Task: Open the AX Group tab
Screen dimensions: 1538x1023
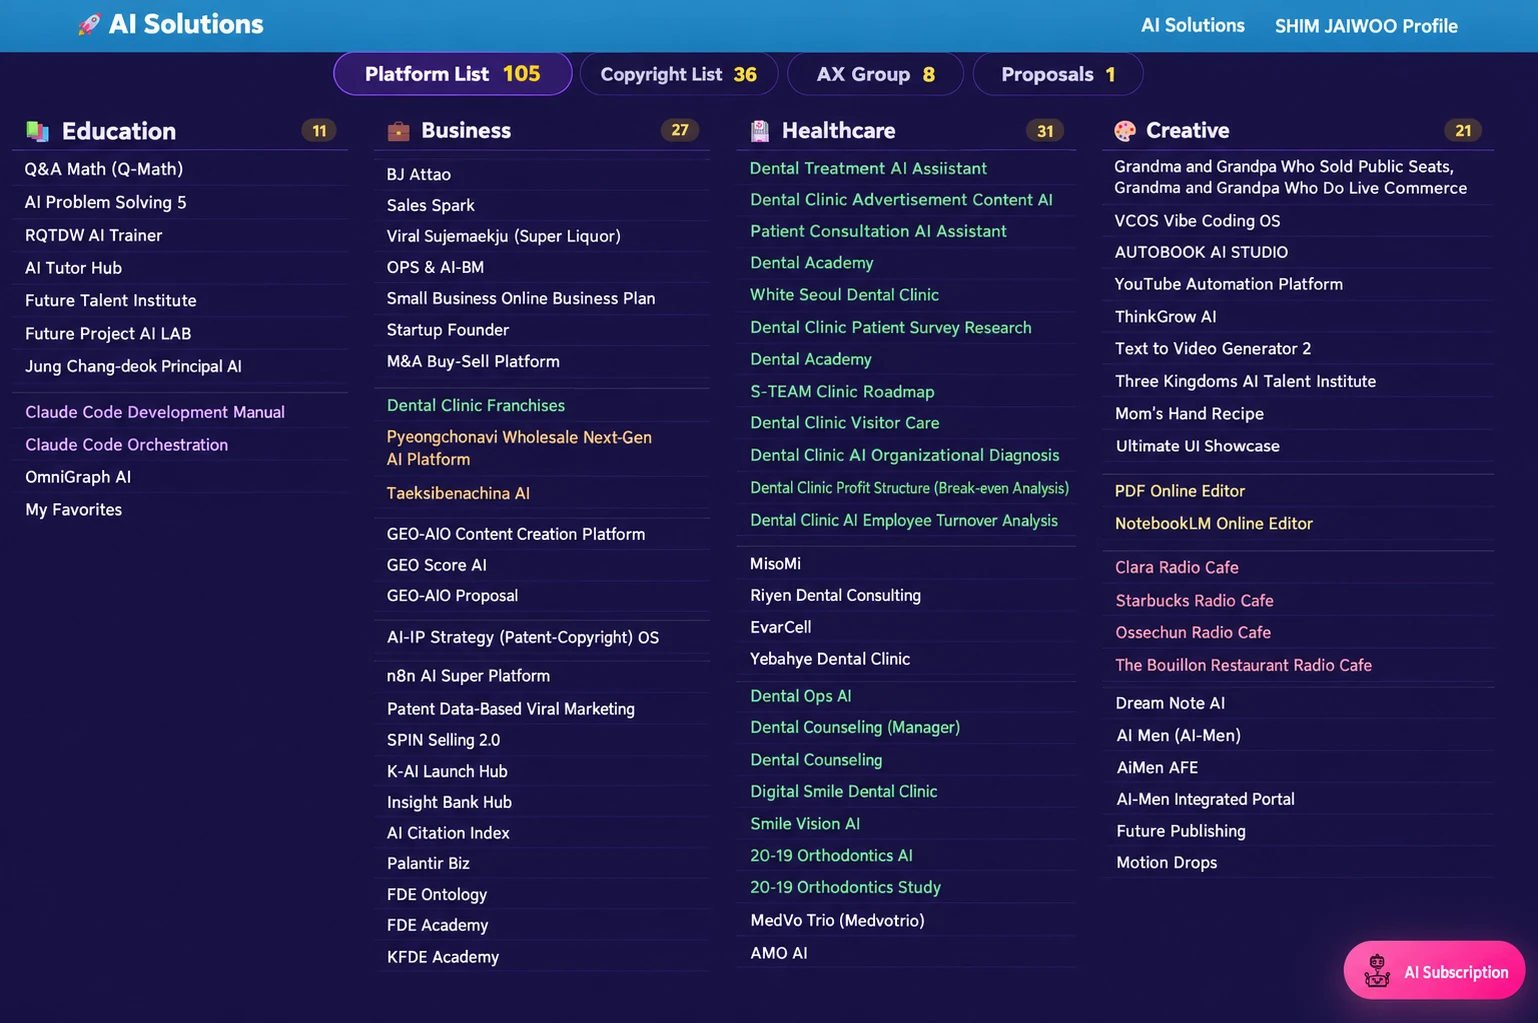Action: click(875, 74)
